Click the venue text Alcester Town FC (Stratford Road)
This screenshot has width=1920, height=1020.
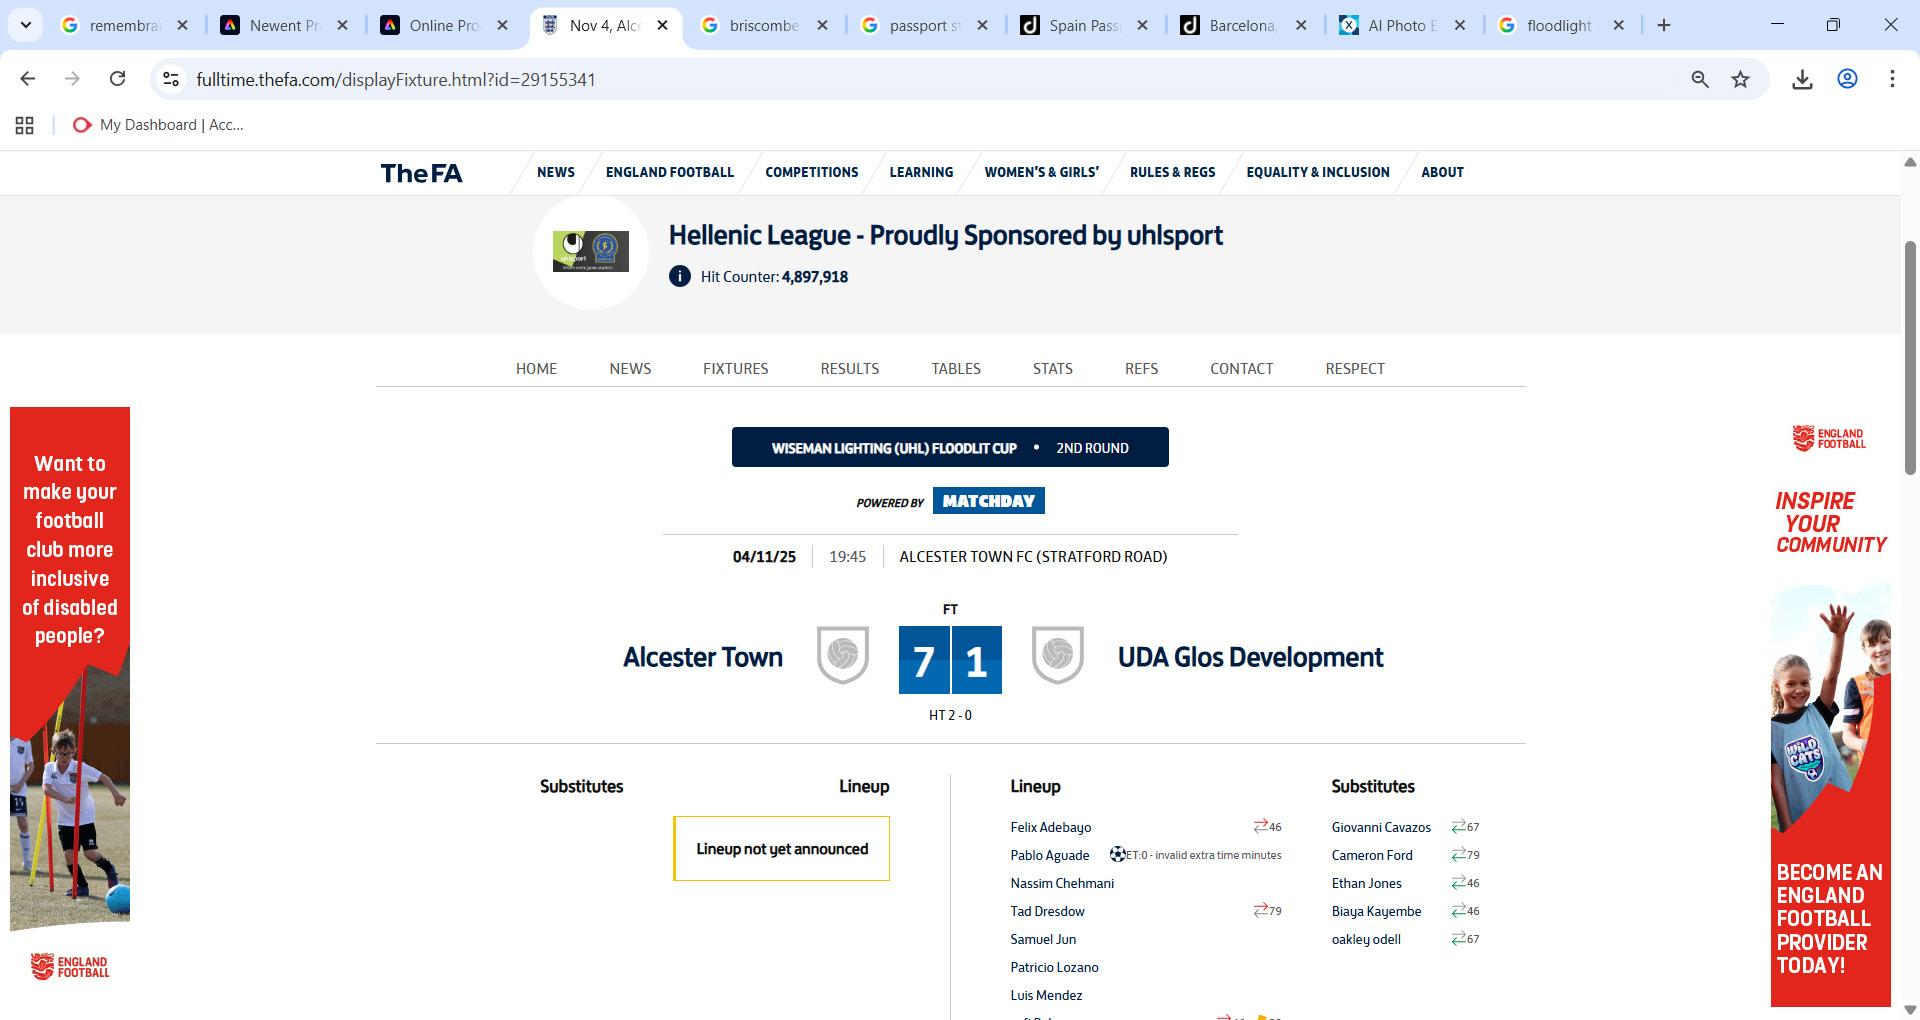[x=1033, y=557]
